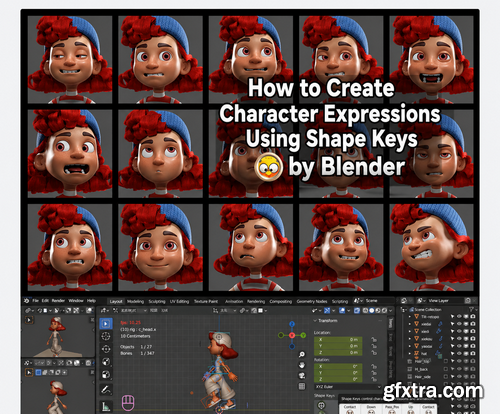Click select tool in top-left small viewport
This screenshot has width=500, height=414.
click(x=29, y=320)
